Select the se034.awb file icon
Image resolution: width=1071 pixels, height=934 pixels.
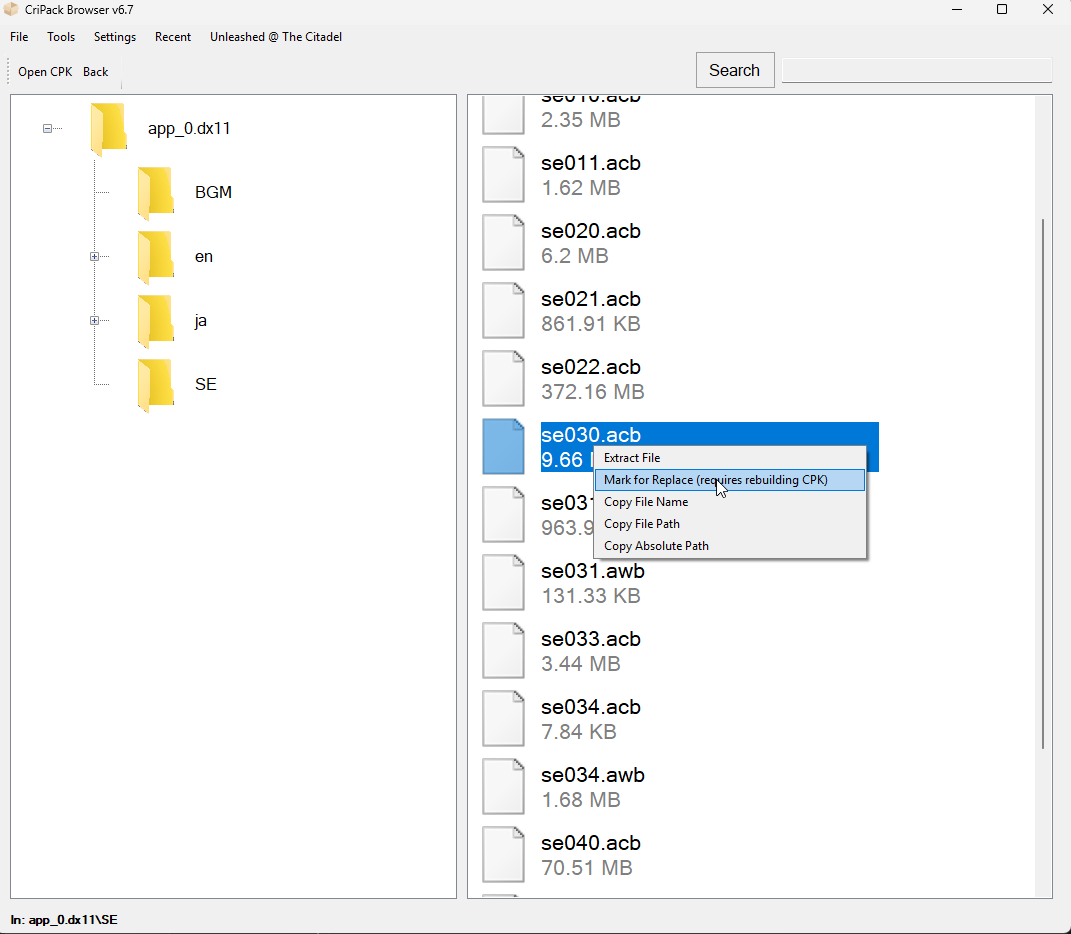pos(503,787)
